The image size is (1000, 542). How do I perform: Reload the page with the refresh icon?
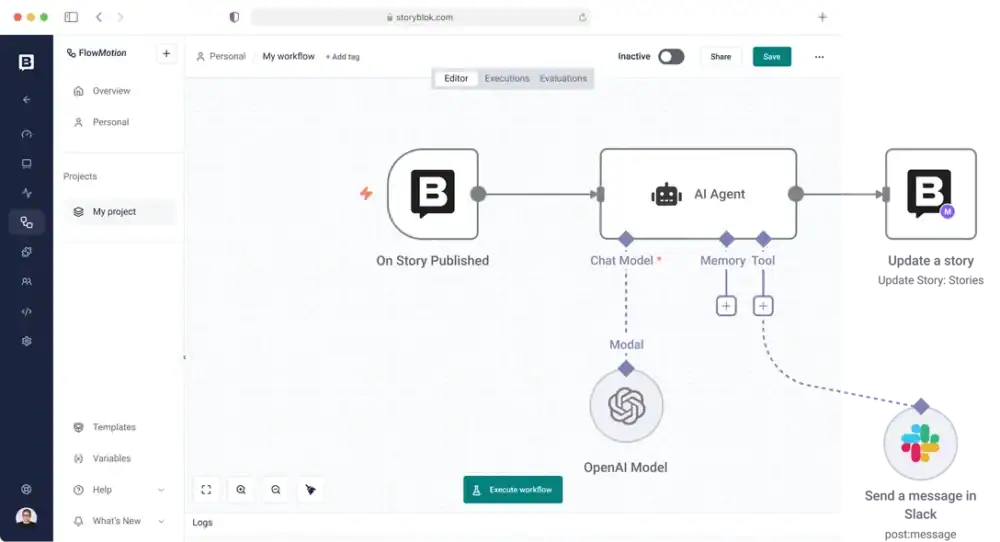582,17
